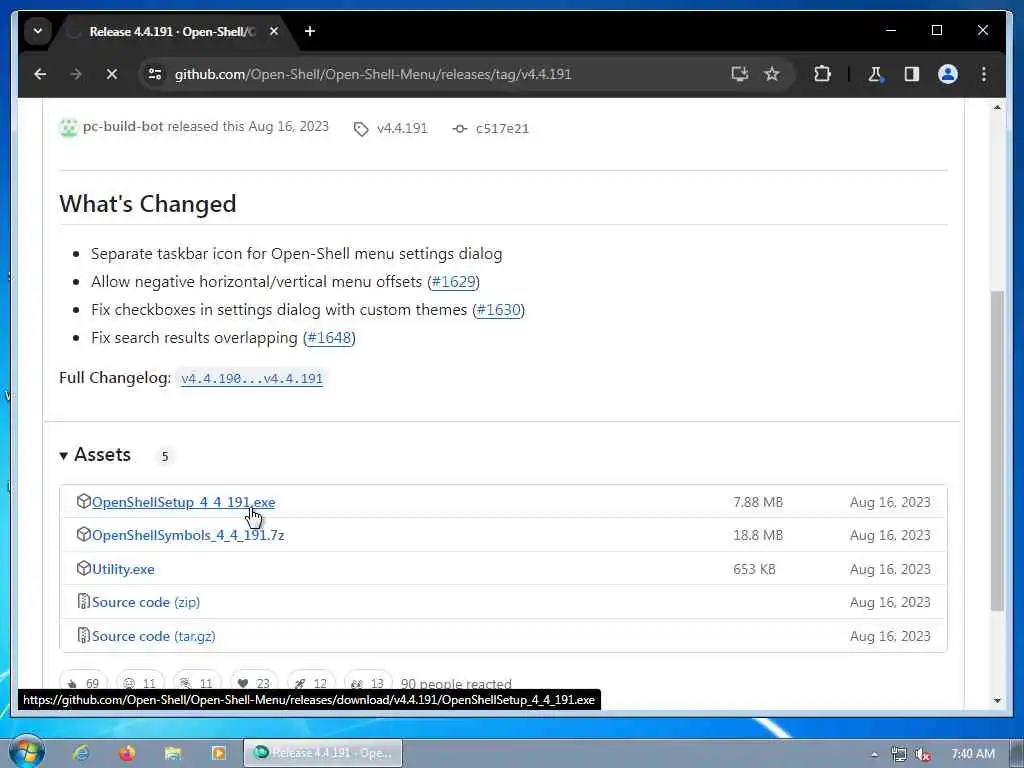
Task: Collapse the Assets section
Action: 95,455
